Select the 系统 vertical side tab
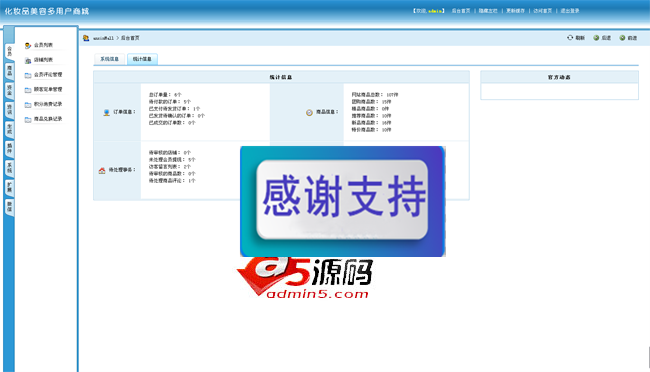The height and width of the screenshot is (372, 650). tap(10, 168)
